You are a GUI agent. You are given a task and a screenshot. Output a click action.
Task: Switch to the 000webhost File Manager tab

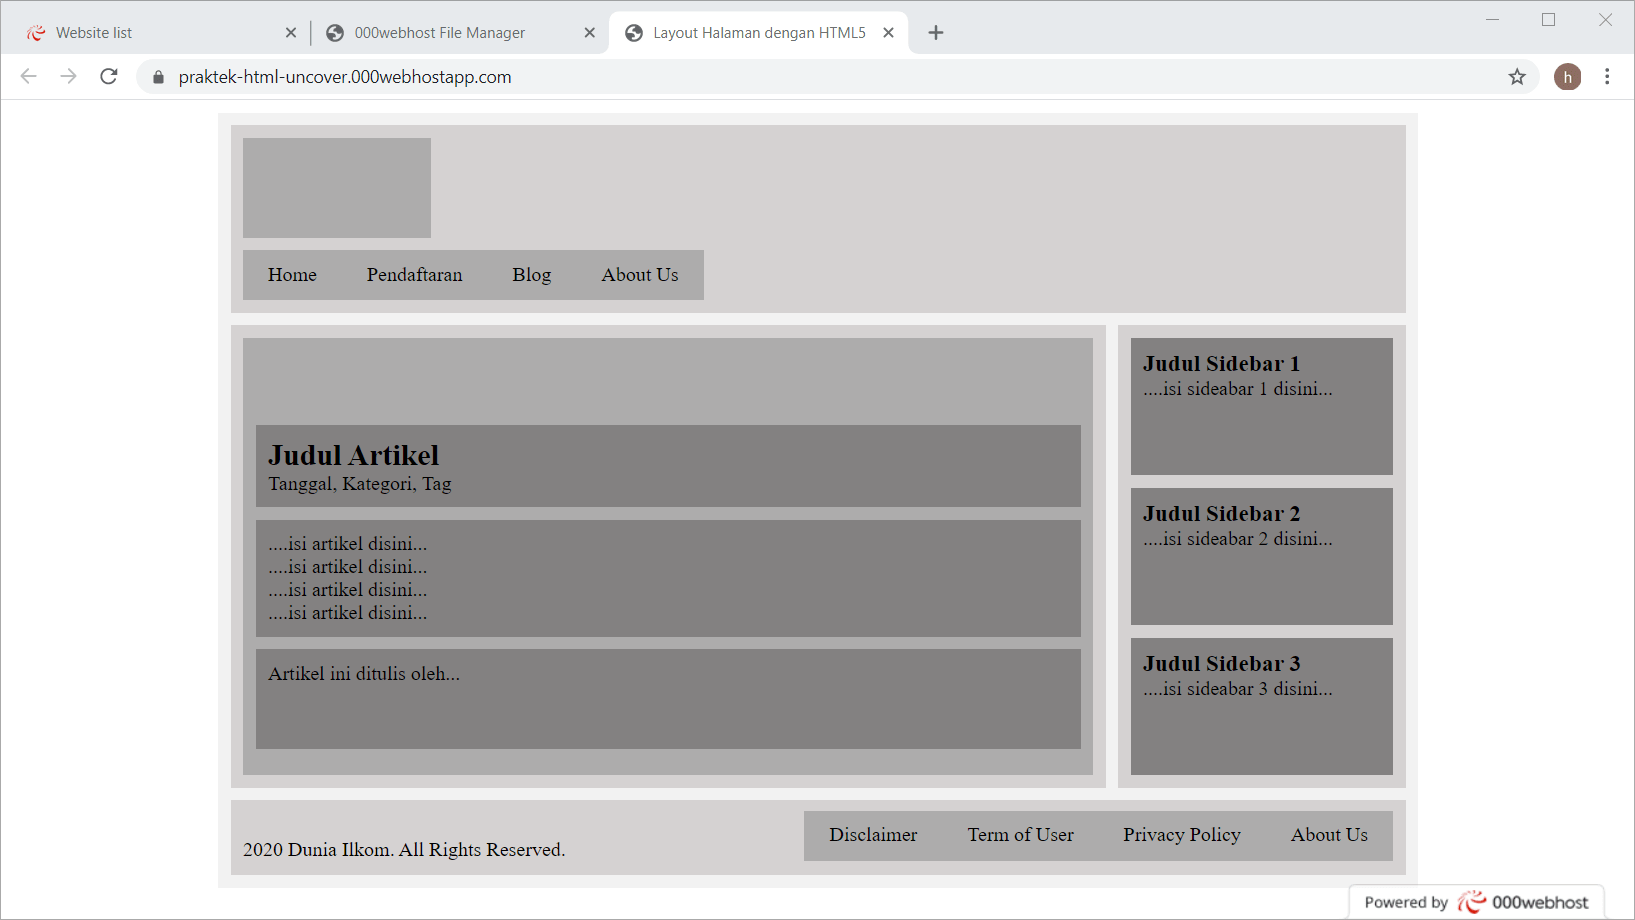click(x=460, y=33)
